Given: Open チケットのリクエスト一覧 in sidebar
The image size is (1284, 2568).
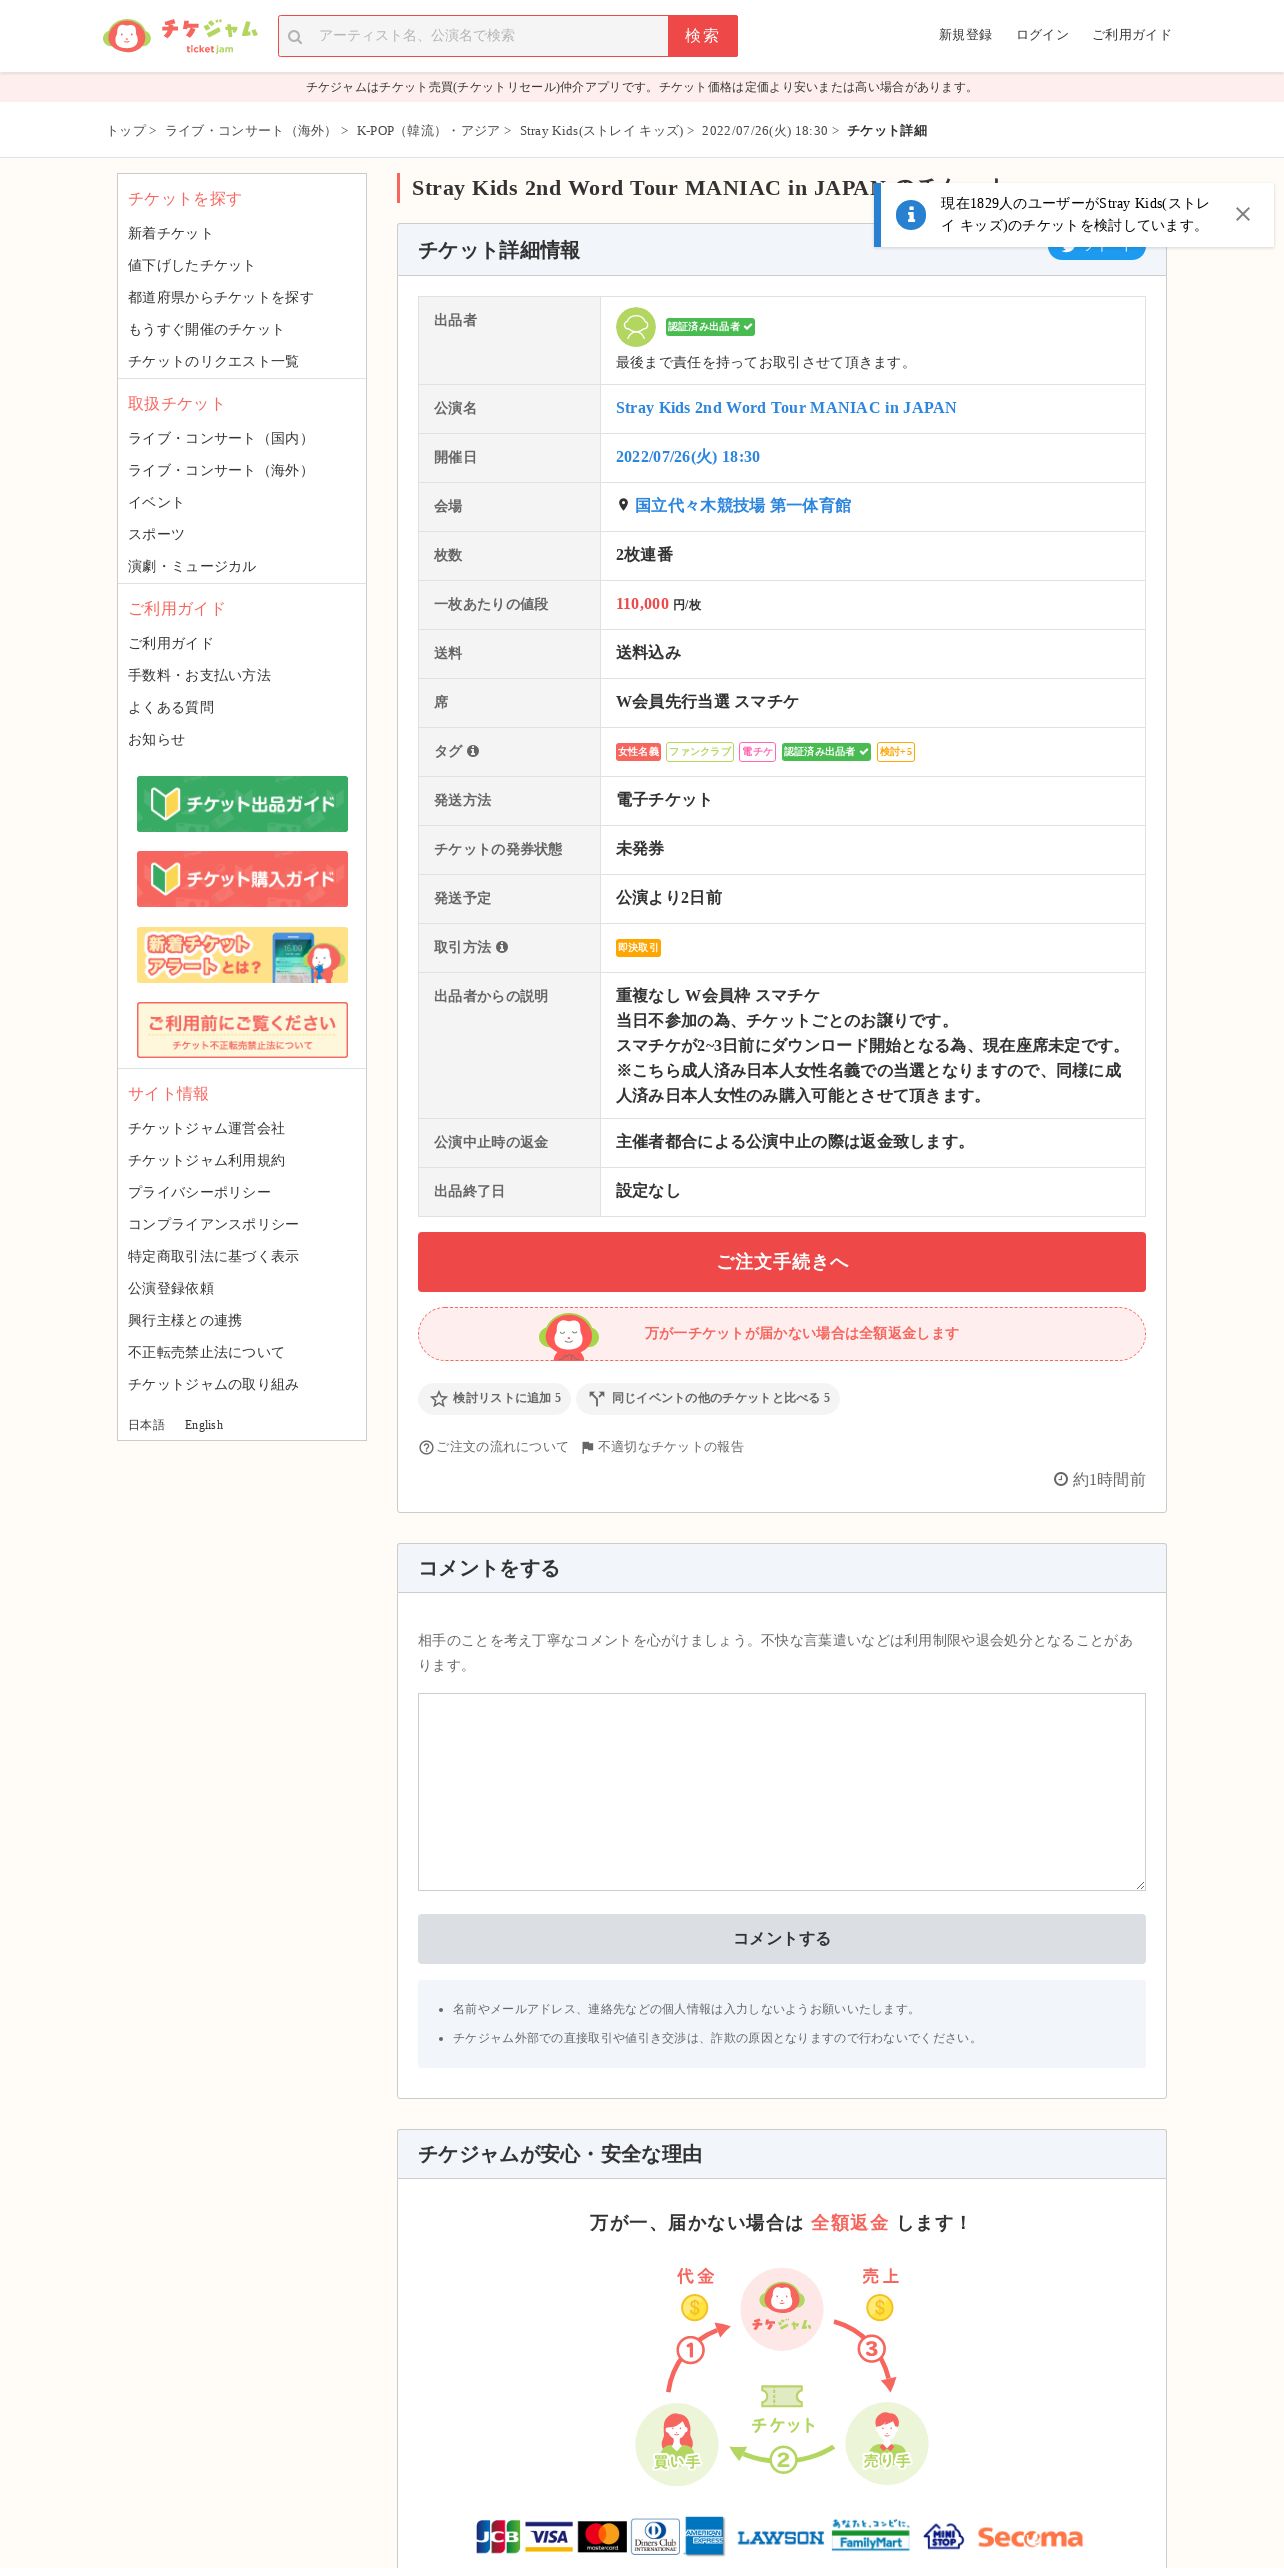Looking at the screenshot, I should coord(213,361).
